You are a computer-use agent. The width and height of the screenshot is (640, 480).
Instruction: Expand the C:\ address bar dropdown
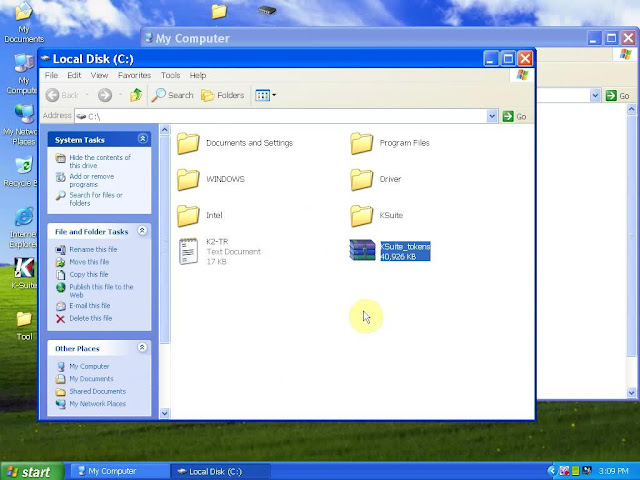pos(492,116)
